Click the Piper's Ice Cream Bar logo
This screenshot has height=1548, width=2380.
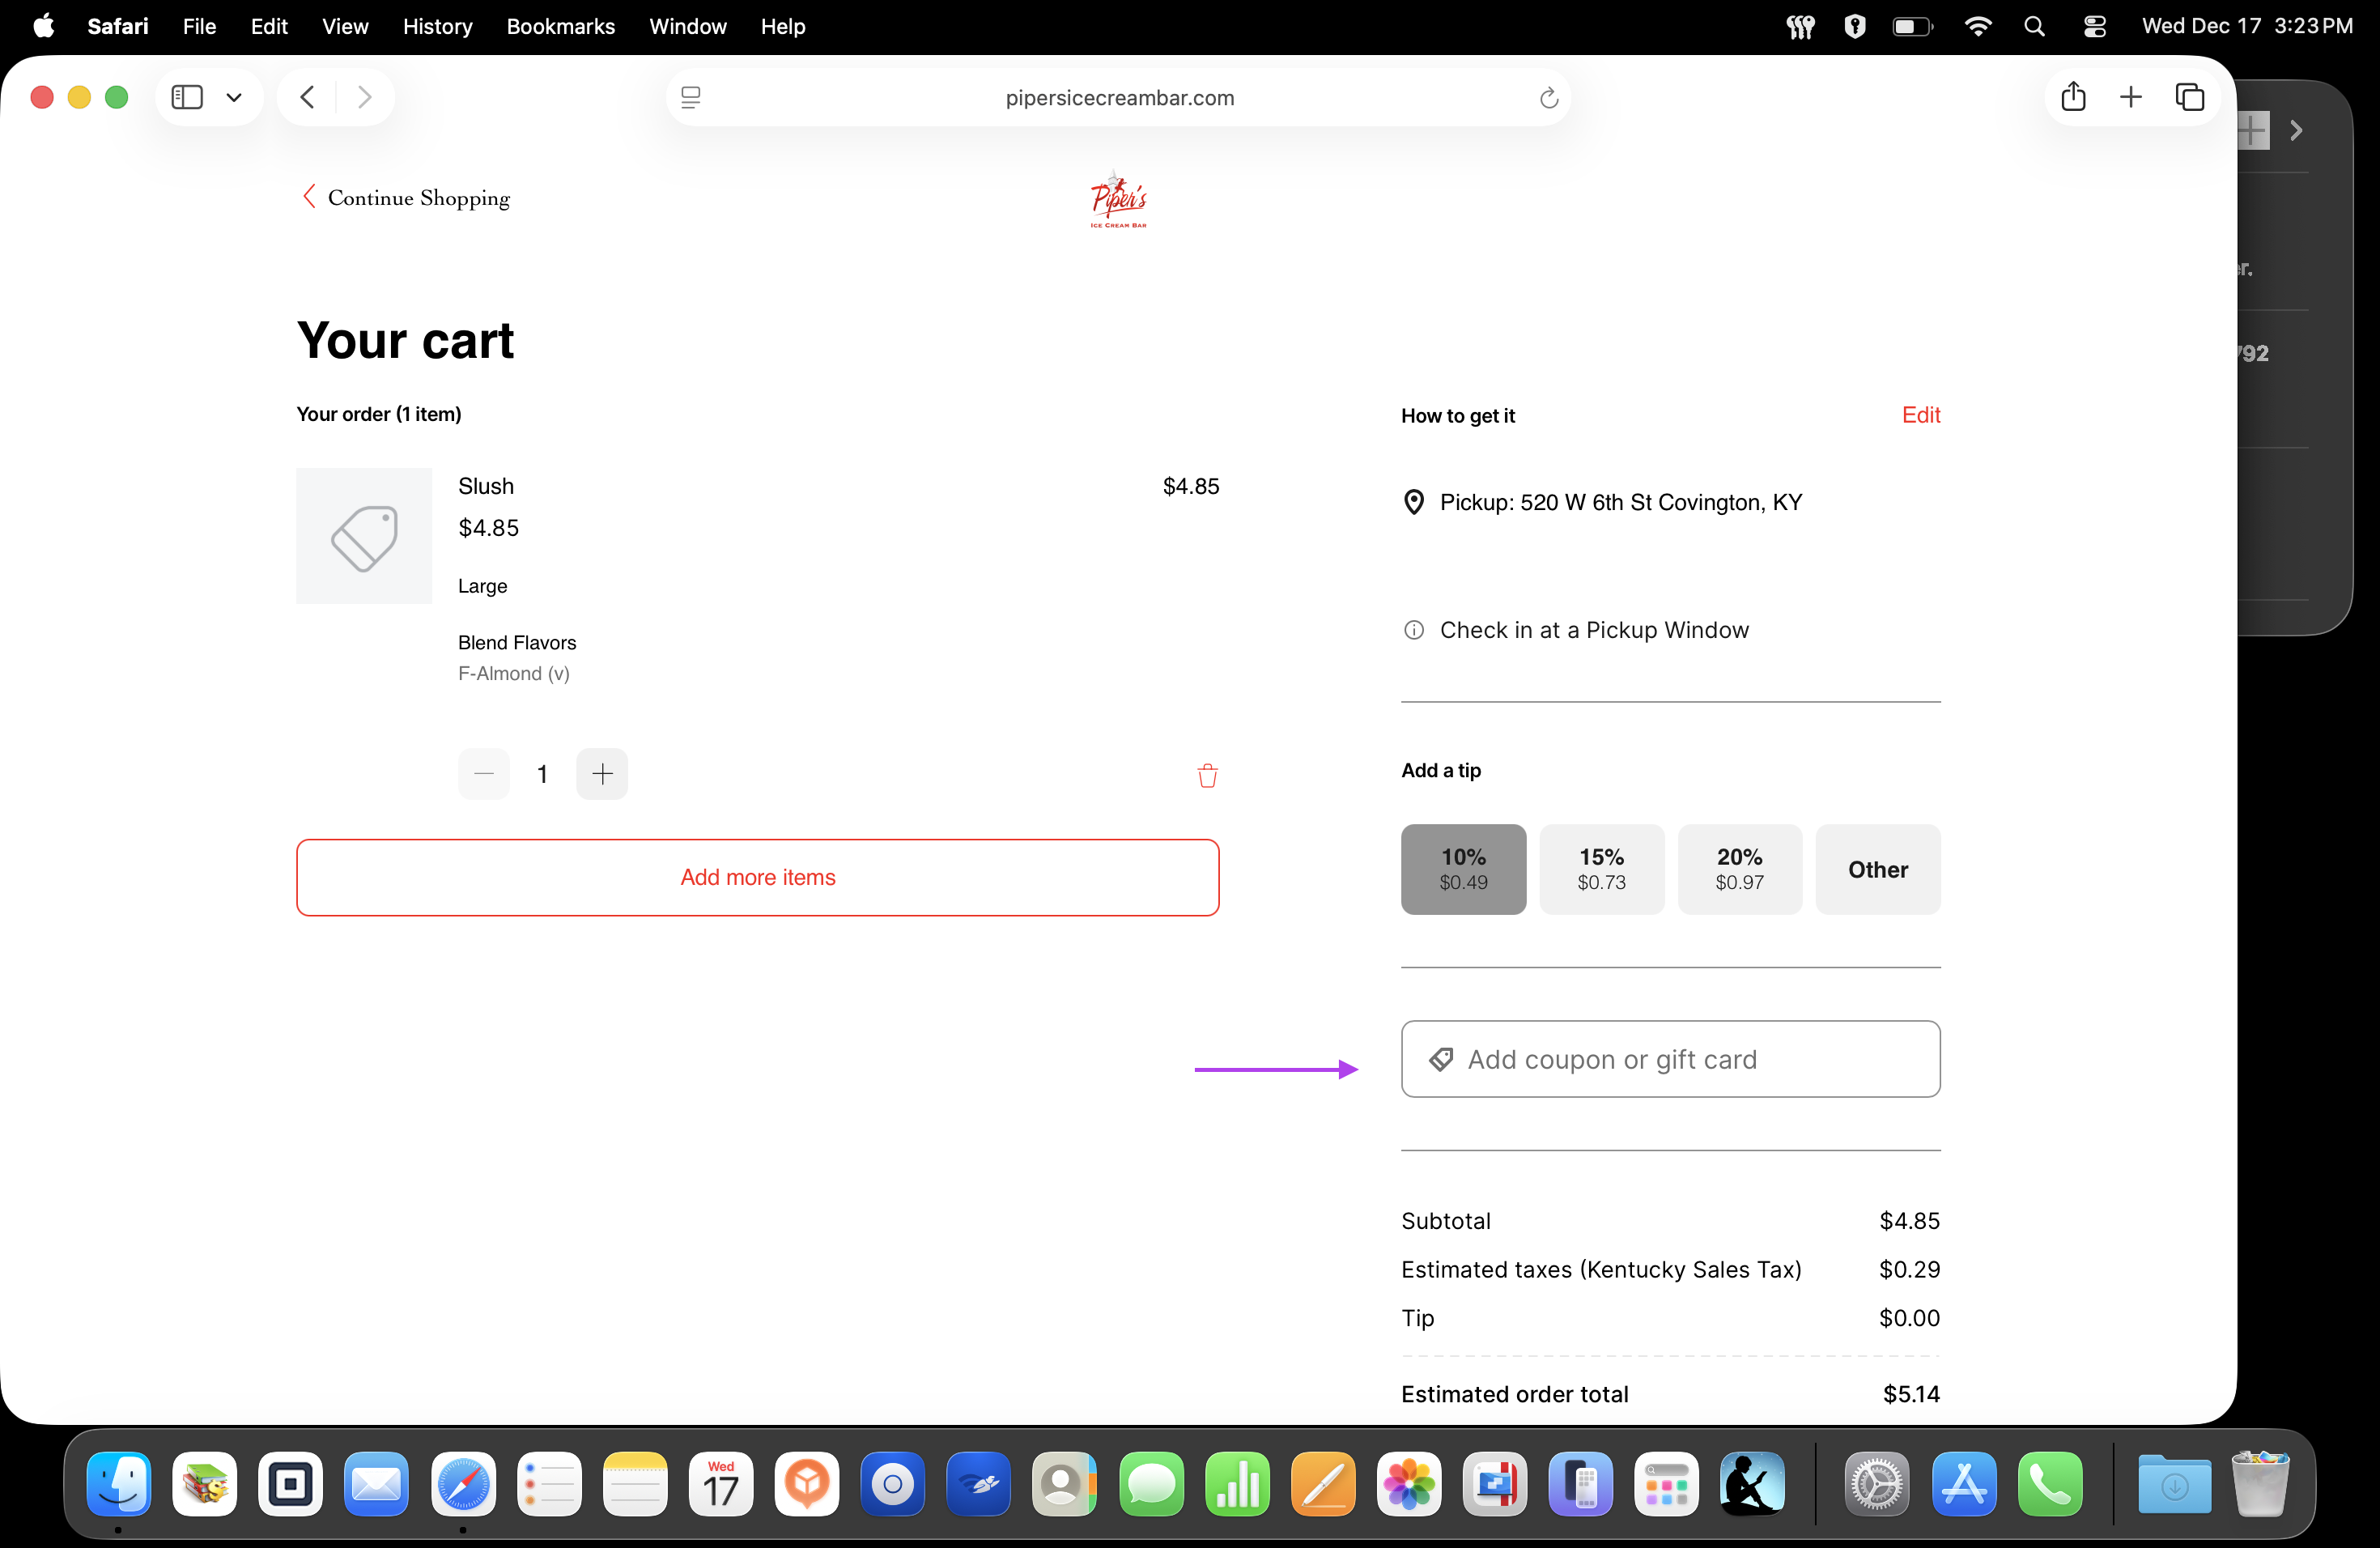coord(1118,198)
